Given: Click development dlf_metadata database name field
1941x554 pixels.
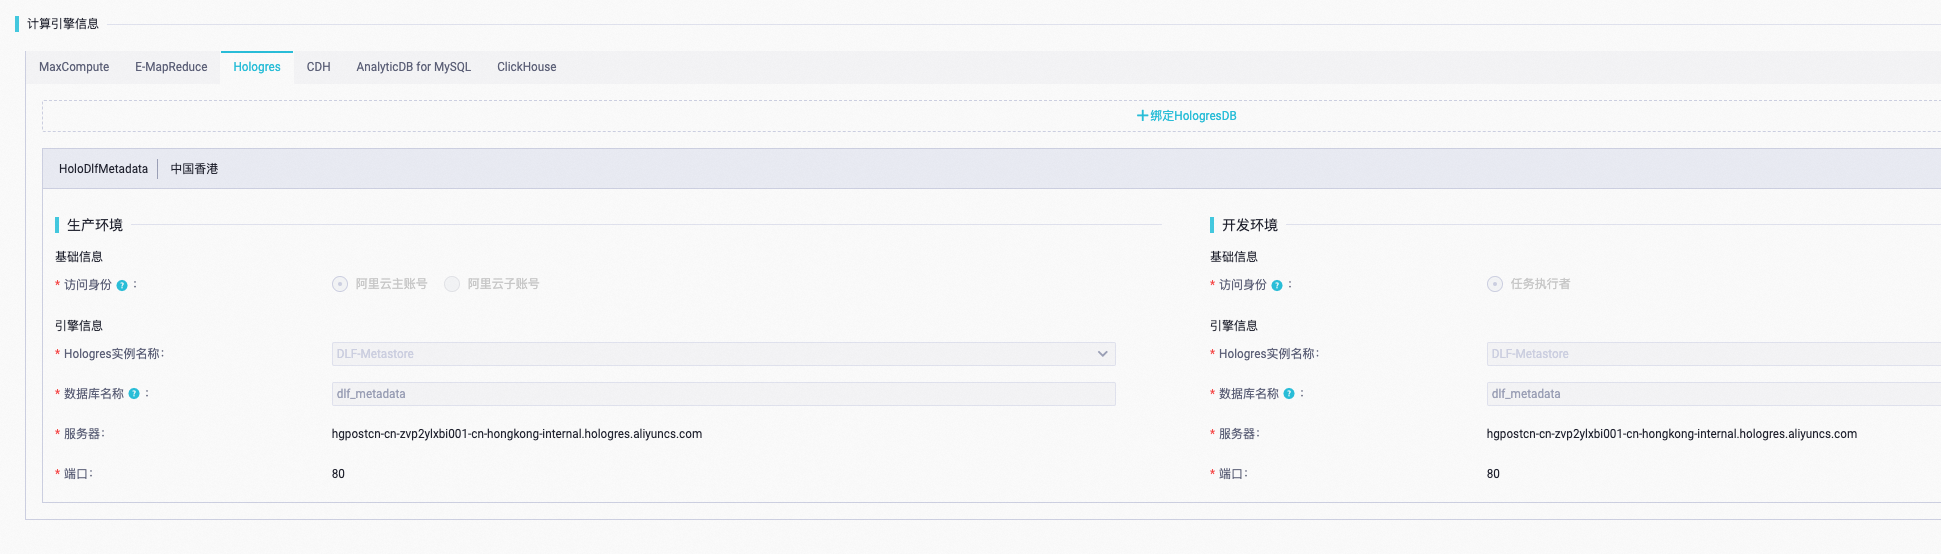Looking at the screenshot, I should 1713,394.
